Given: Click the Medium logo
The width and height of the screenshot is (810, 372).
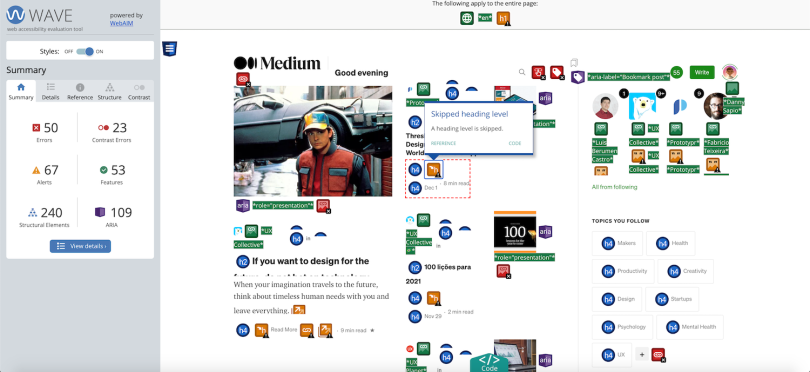Looking at the screenshot, I should click(277, 64).
